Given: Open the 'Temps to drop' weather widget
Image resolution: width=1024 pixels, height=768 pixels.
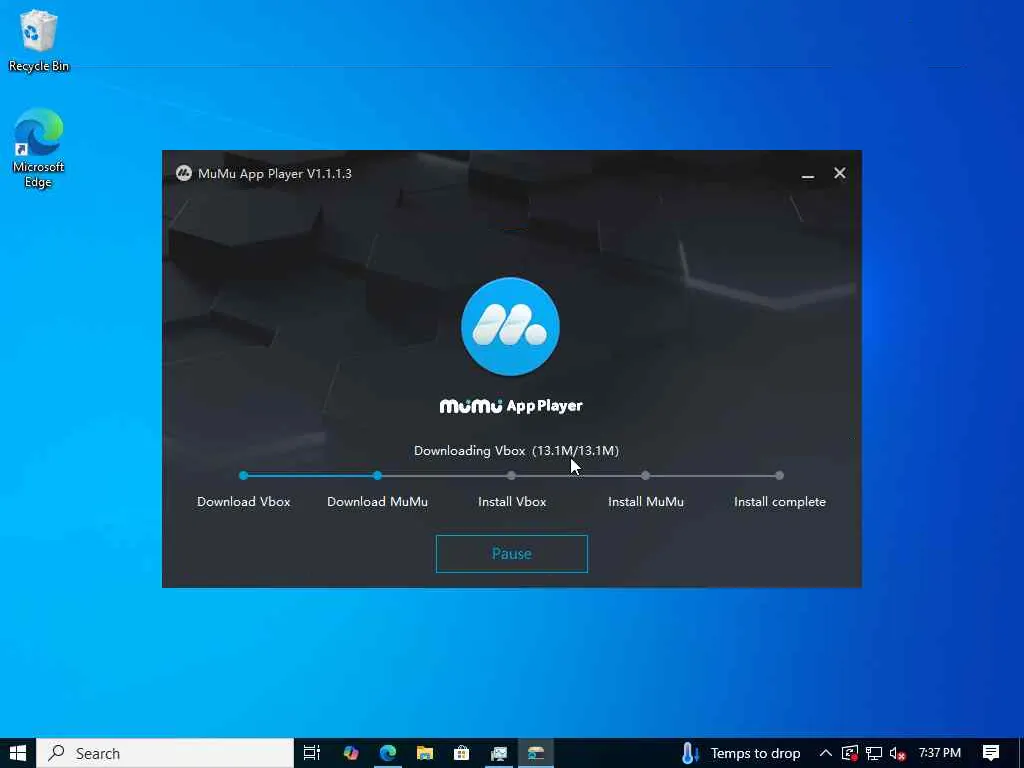Looking at the screenshot, I should point(741,753).
